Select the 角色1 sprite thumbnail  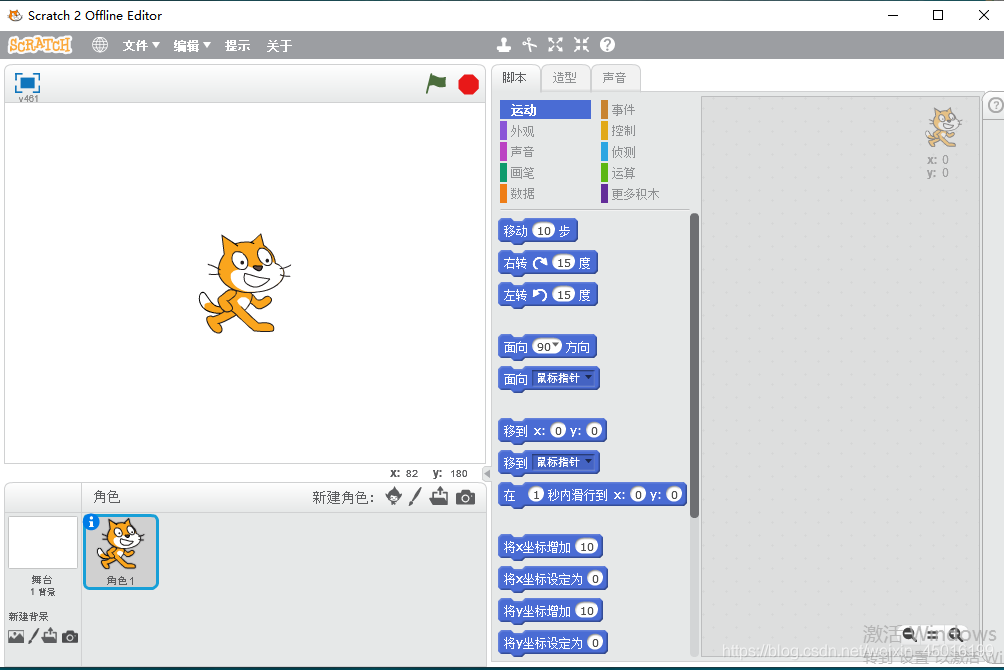(121, 552)
